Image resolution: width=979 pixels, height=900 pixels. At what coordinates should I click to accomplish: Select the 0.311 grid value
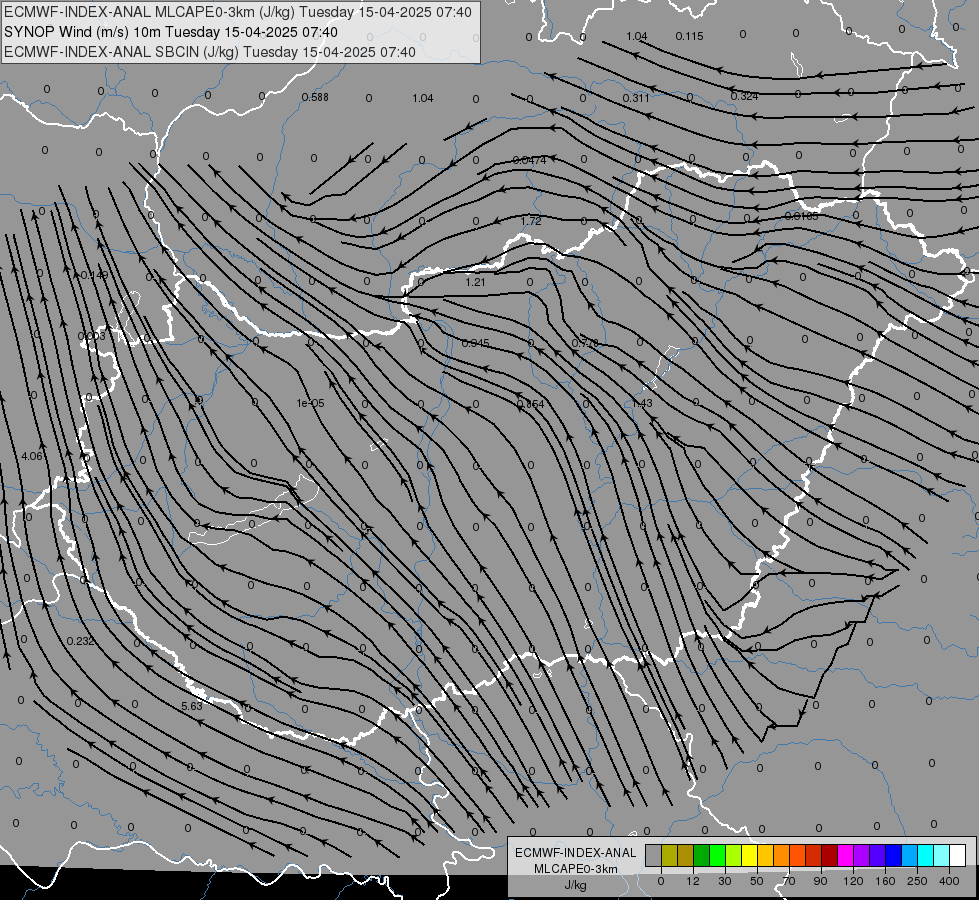coord(636,98)
